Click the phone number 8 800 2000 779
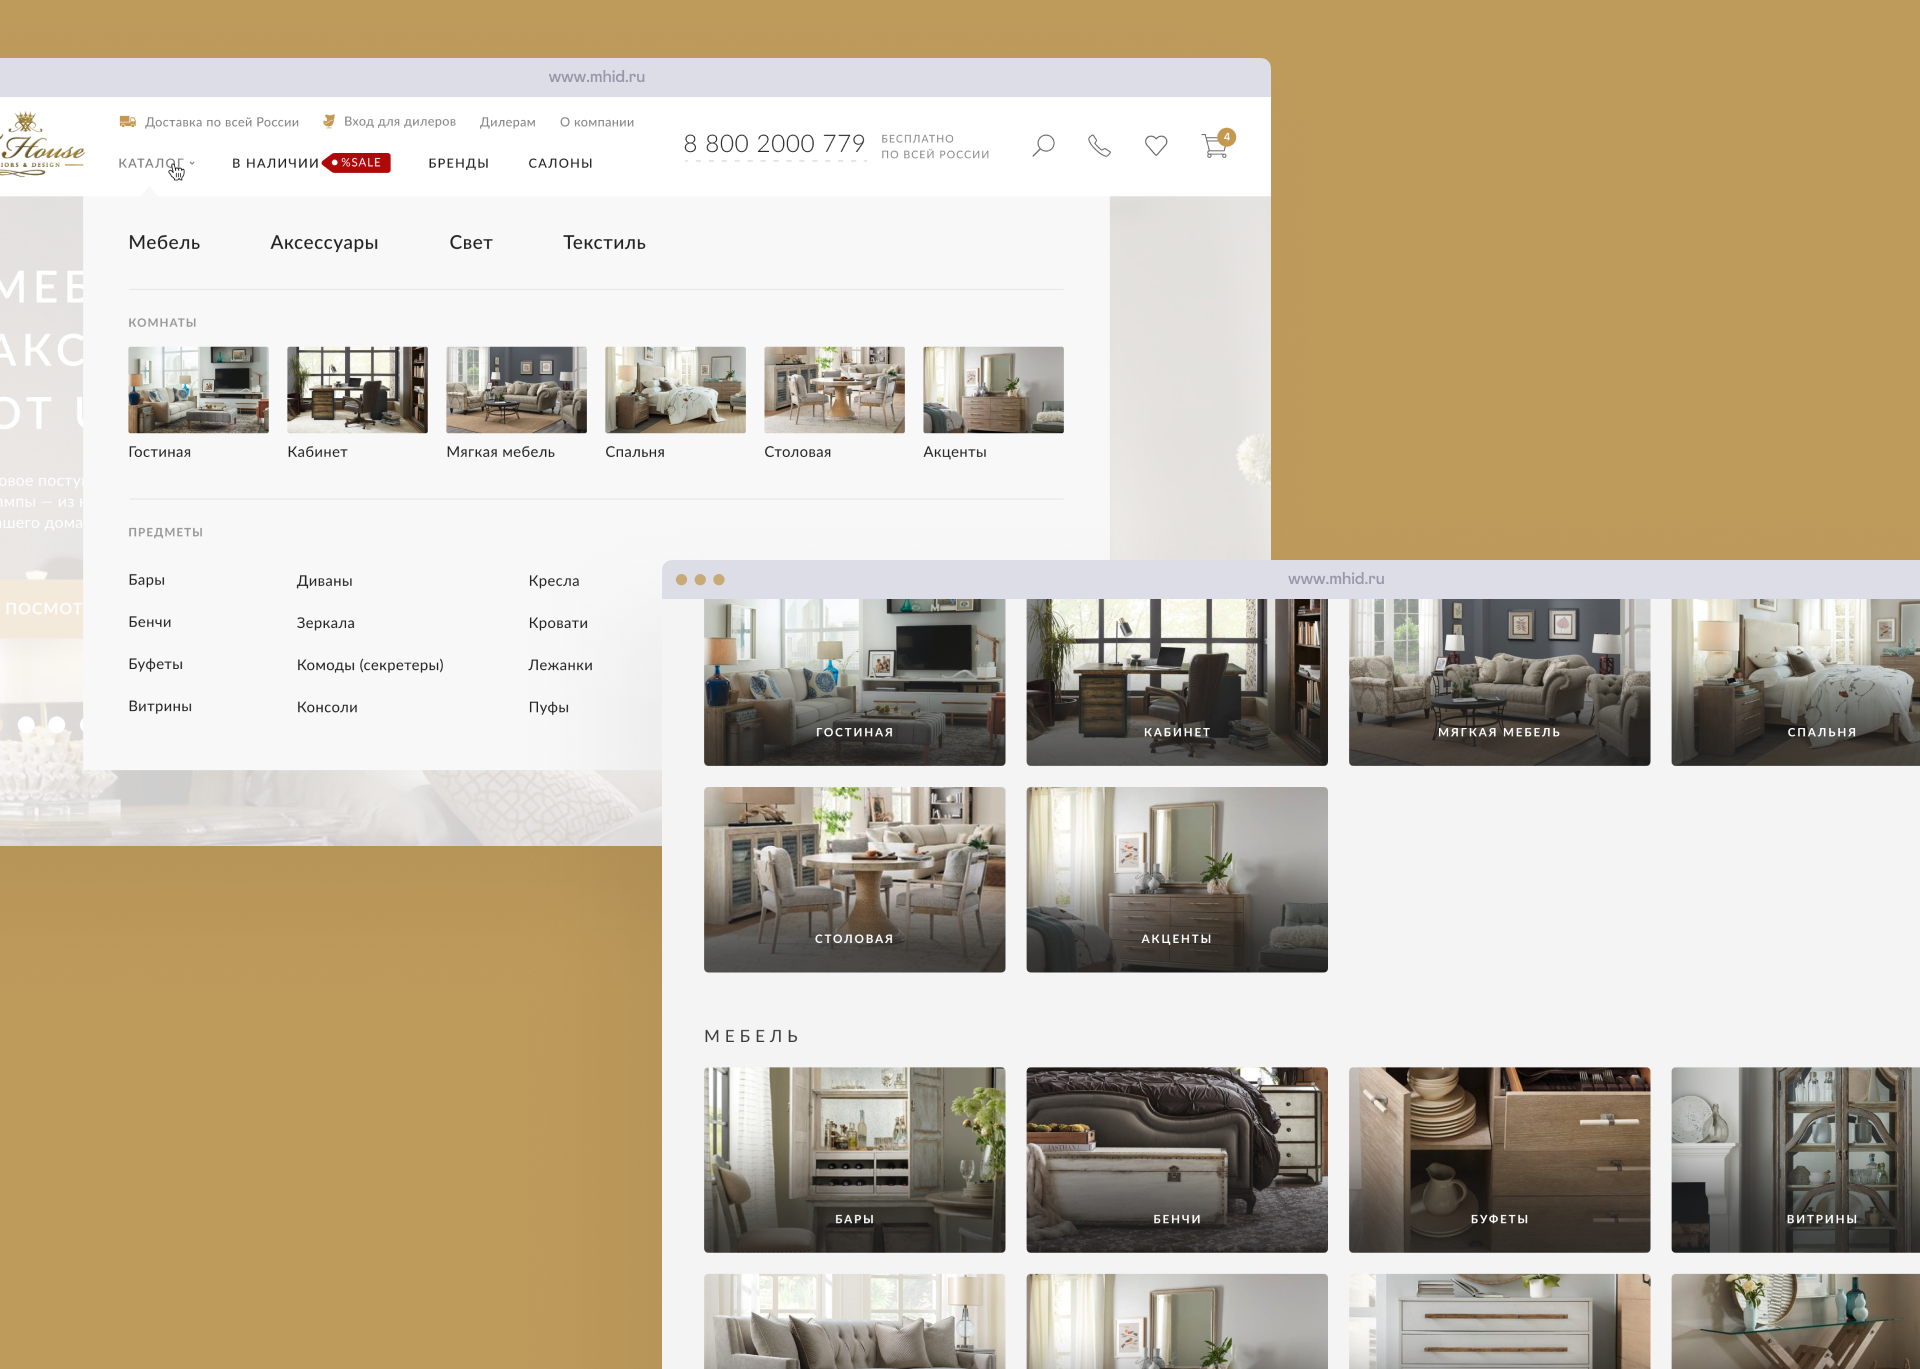Image resolution: width=1920 pixels, height=1369 pixels. (774, 144)
